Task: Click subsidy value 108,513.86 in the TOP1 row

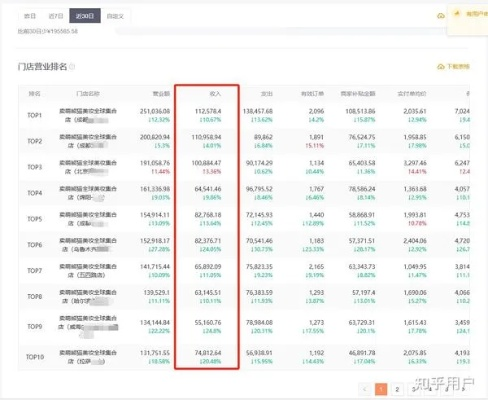Action: tap(360, 111)
